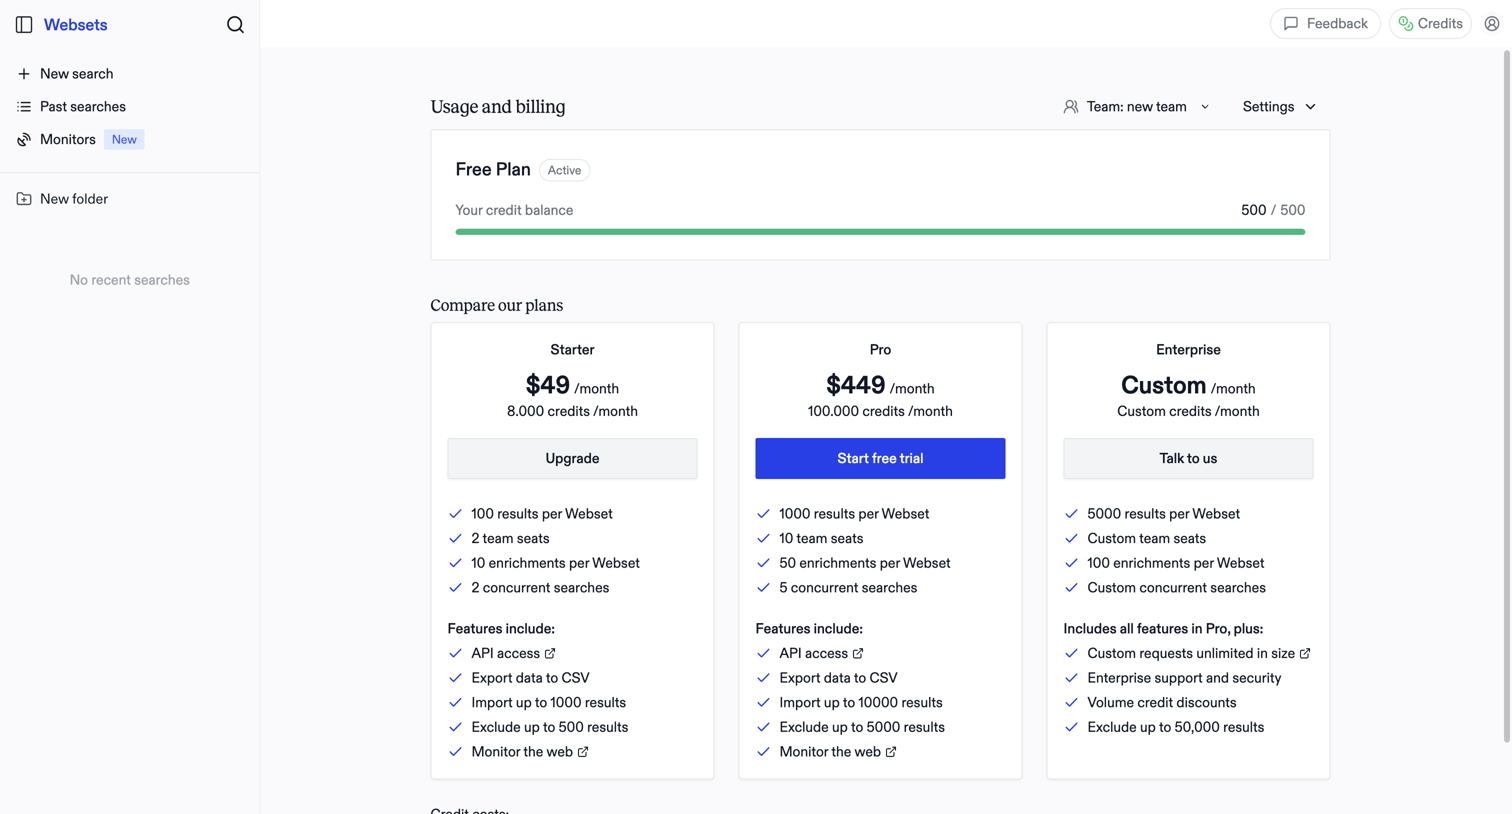Open the user account profile icon
Viewport: 1512px width, 814px height.
coord(1491,24)
